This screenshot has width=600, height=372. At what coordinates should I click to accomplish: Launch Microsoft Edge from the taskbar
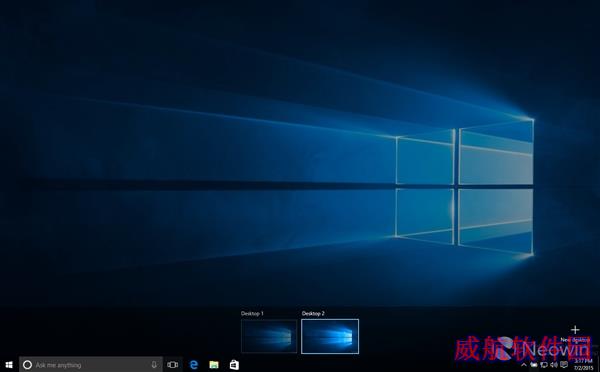coord(194,365)
